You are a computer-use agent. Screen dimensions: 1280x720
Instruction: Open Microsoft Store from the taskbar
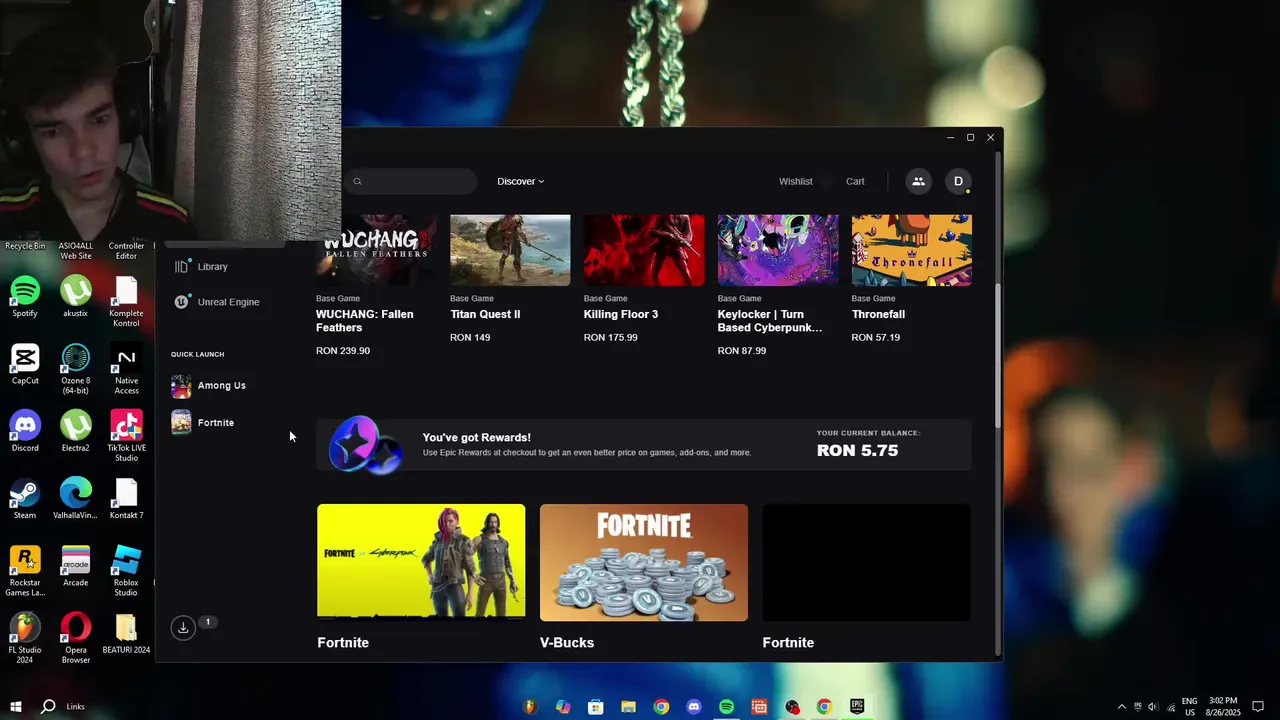(595, 706)
